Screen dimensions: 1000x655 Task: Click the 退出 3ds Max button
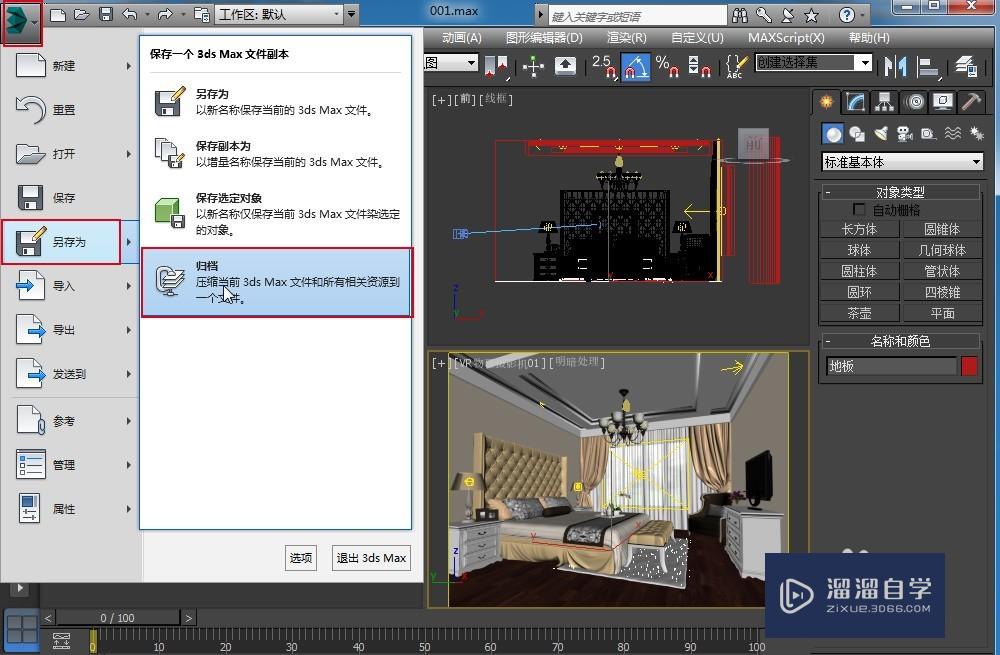pyautogui.click(x=371, y=558)
